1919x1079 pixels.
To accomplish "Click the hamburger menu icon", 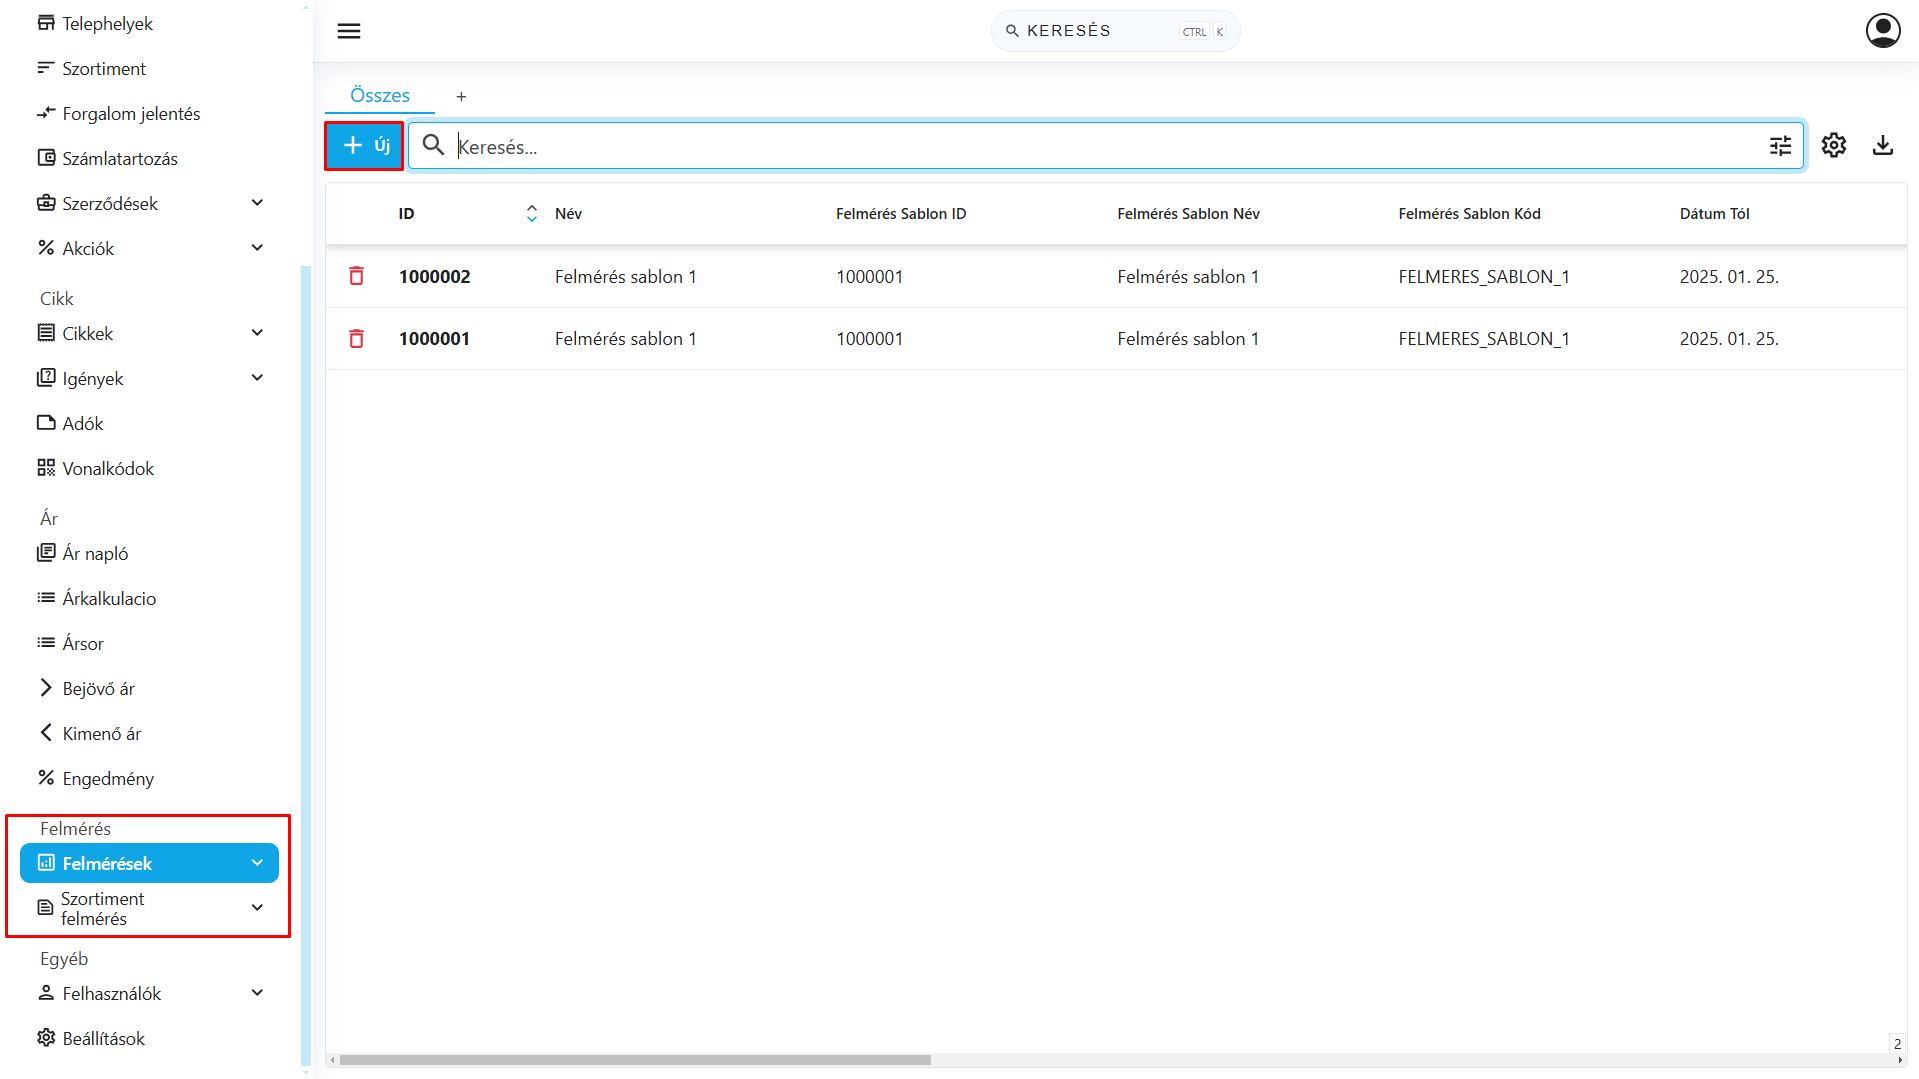I will click(349, 31).
